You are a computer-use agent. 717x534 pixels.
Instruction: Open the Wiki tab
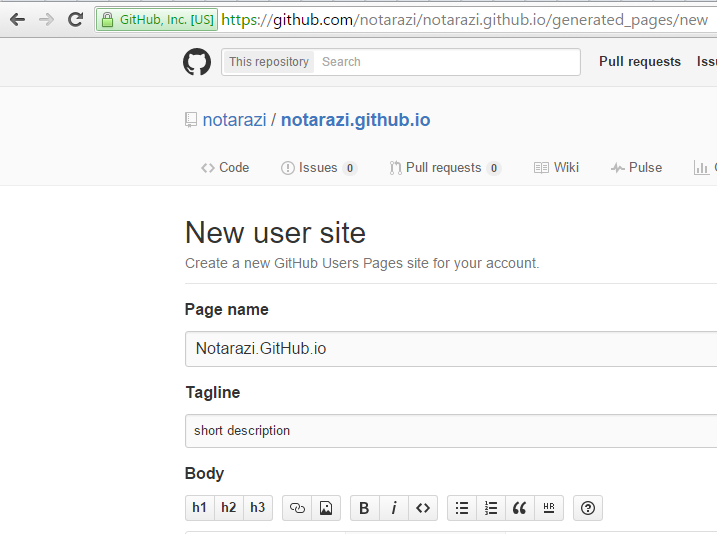pos(556,168)
